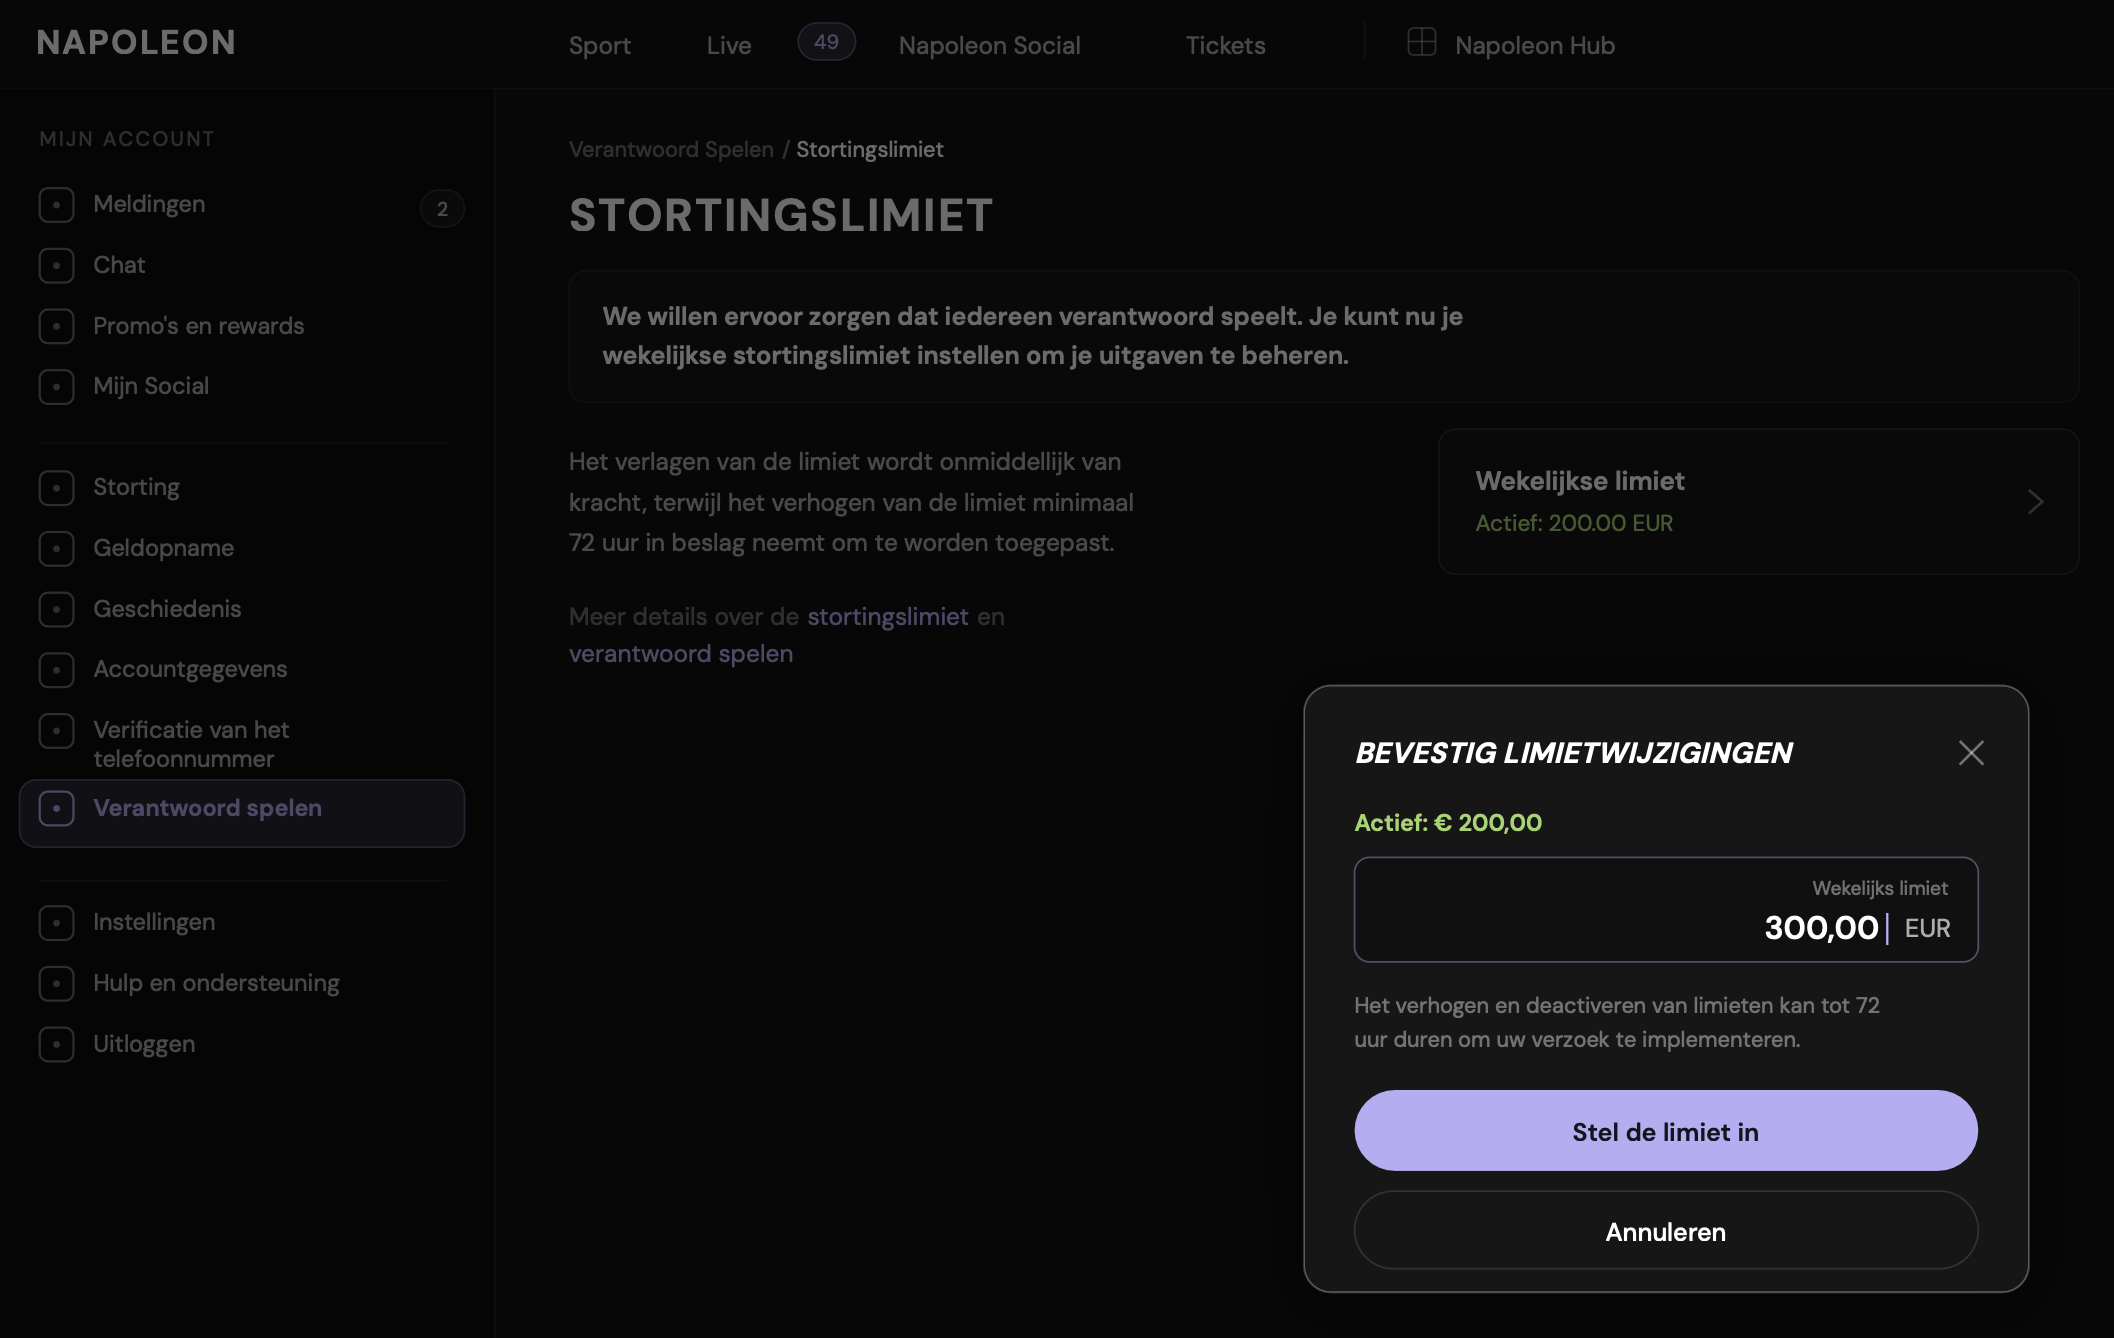Click Actief: € 200,00 in the dialog
This screenshot has height=1338, width=2114.
pos(1448,823)
